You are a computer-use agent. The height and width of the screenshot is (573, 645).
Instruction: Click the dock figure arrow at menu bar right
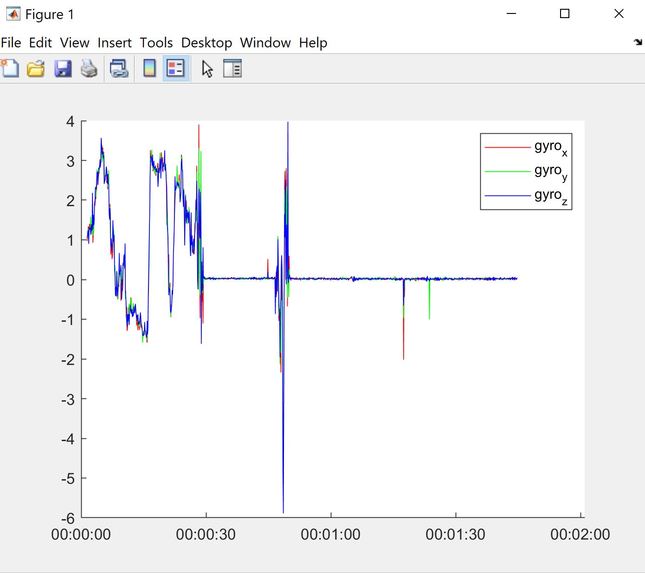pos(638,42)
